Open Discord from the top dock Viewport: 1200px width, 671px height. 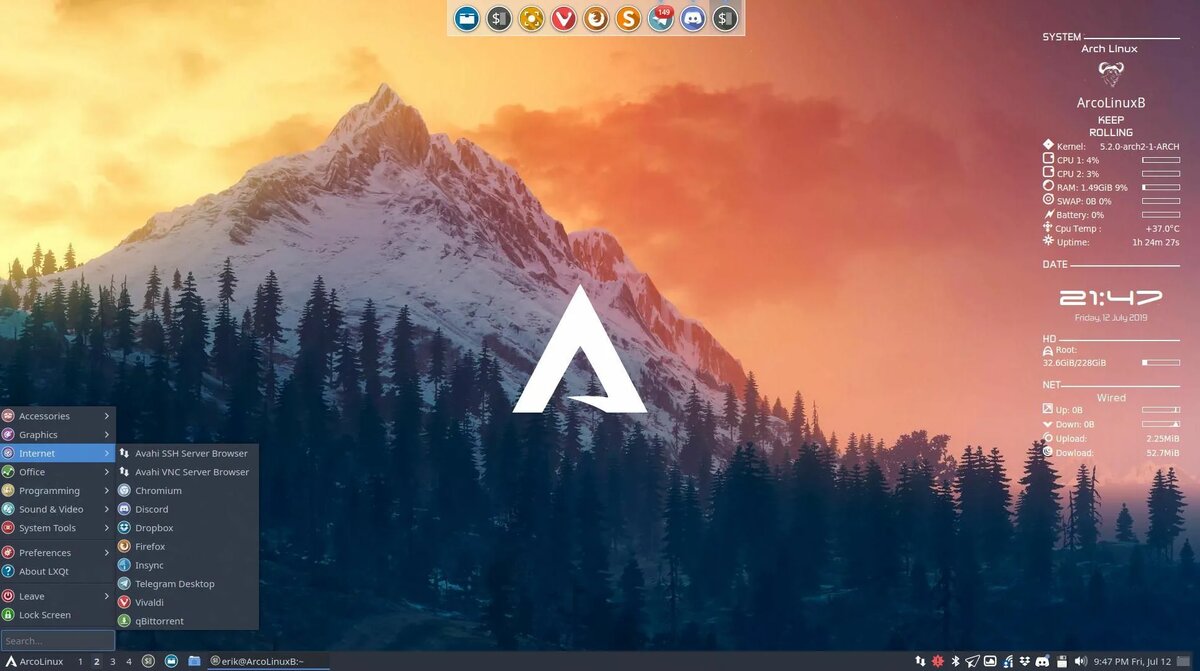point(692,18)
